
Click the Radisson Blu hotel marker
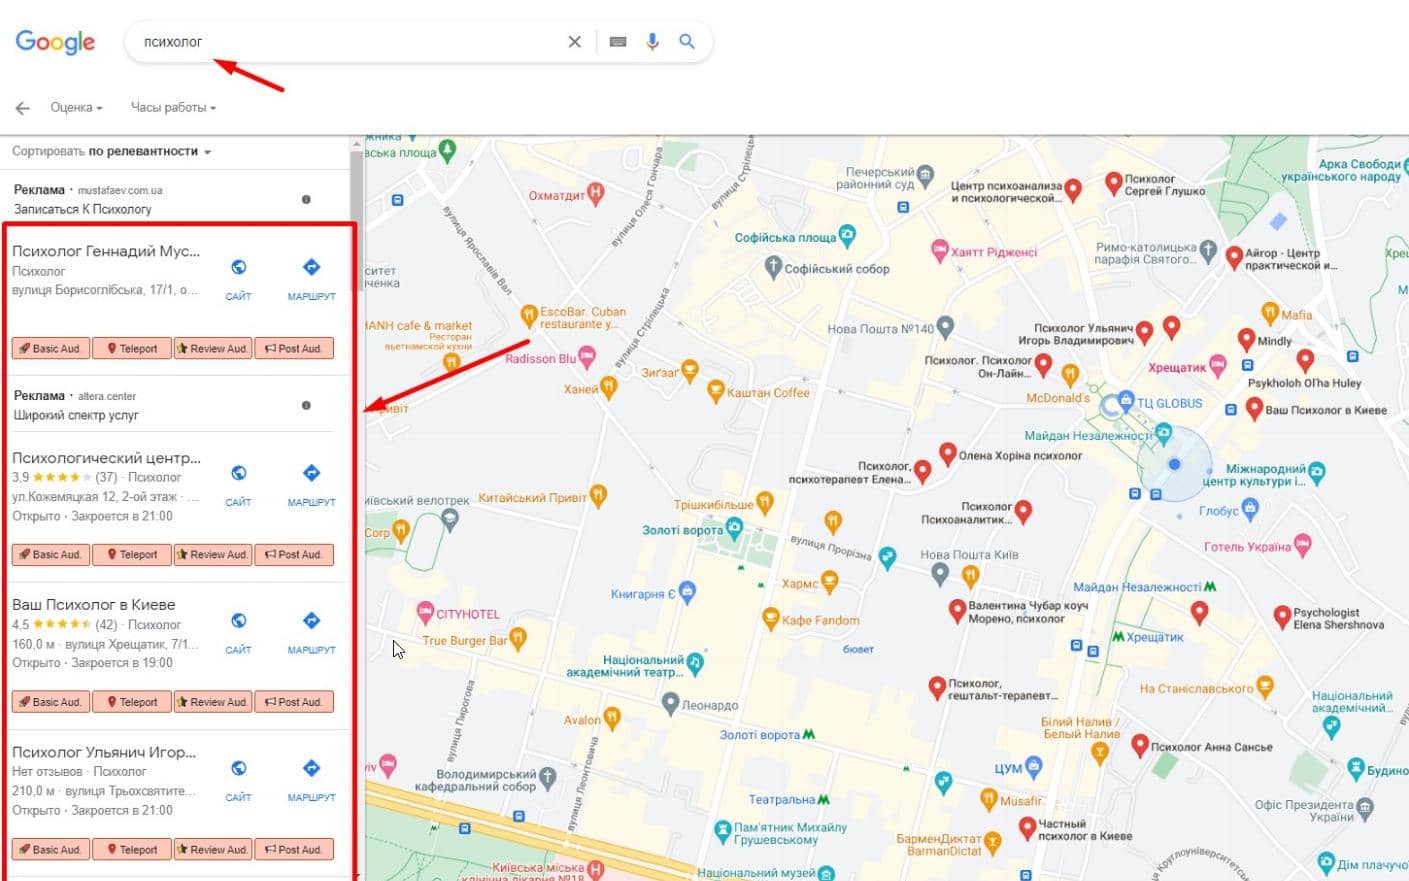click(x=587, y=357)
